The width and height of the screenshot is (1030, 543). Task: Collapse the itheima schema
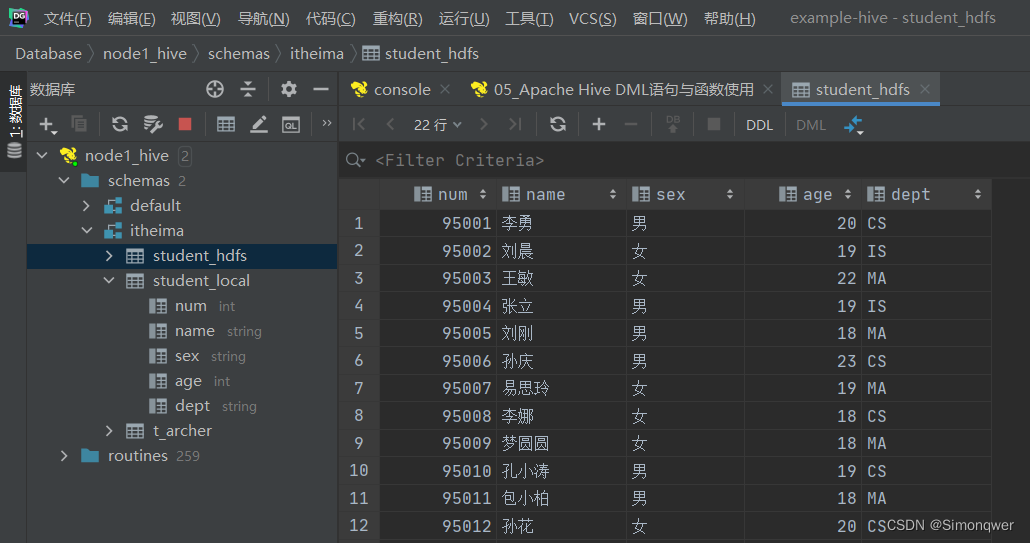point(87,230)
